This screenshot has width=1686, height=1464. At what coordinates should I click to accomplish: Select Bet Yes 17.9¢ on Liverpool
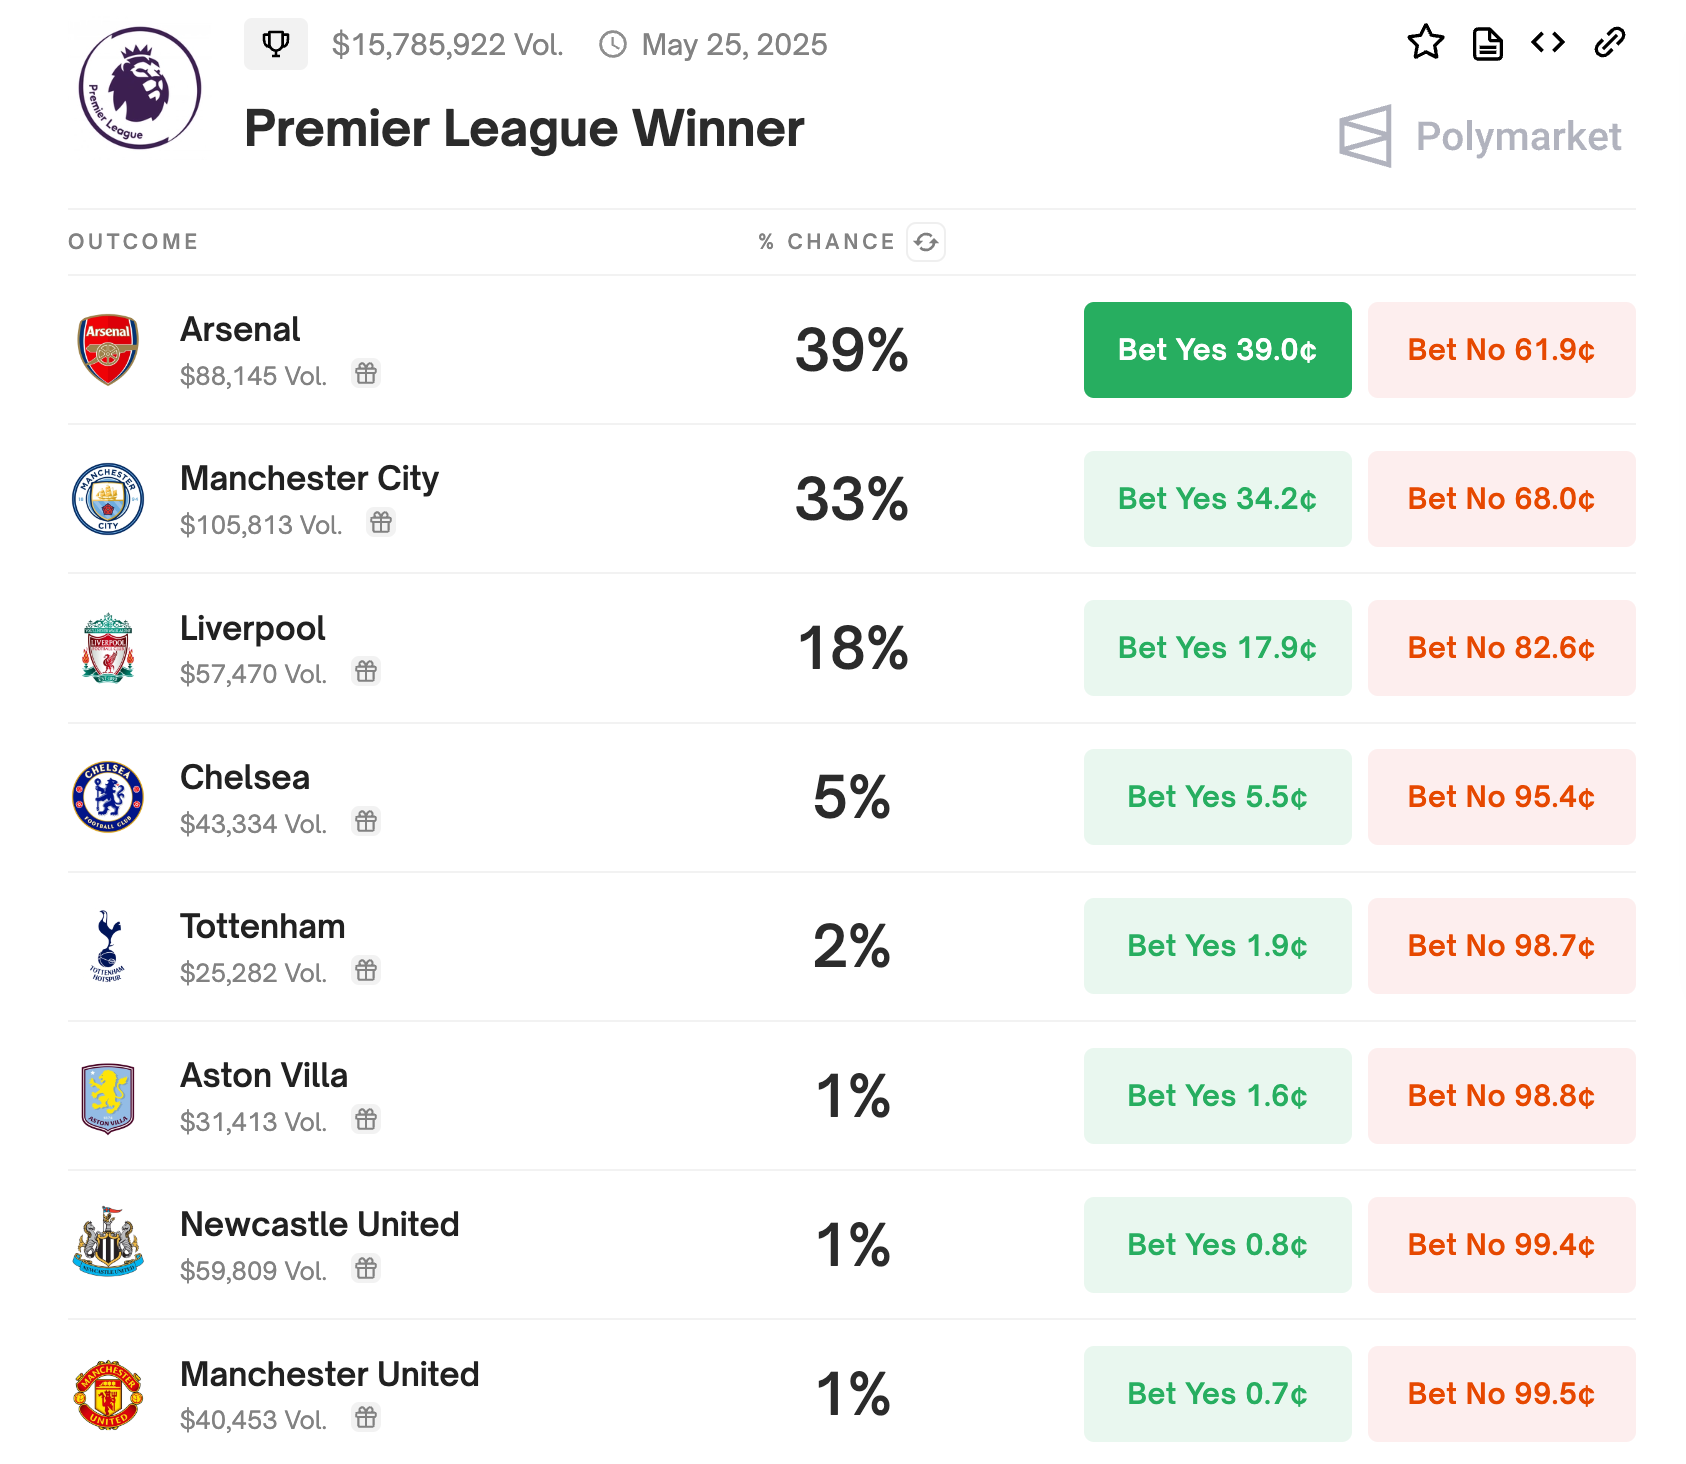(1217, 648)
